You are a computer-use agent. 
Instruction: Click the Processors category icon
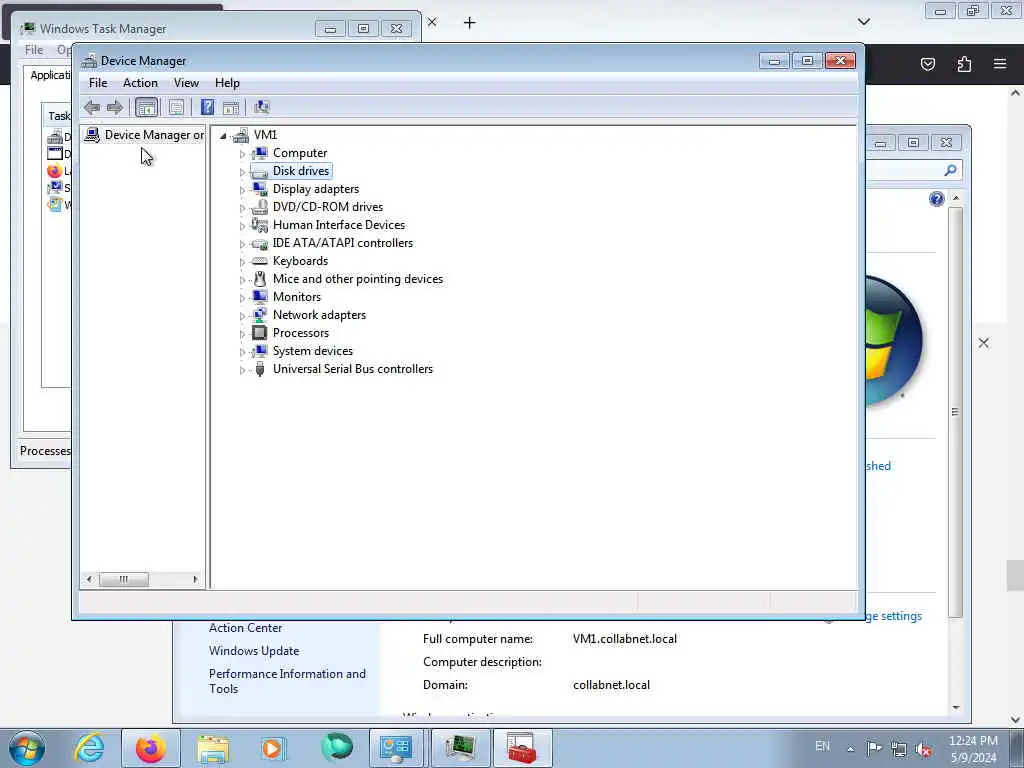pyautogui.click(x=260, y=332)
